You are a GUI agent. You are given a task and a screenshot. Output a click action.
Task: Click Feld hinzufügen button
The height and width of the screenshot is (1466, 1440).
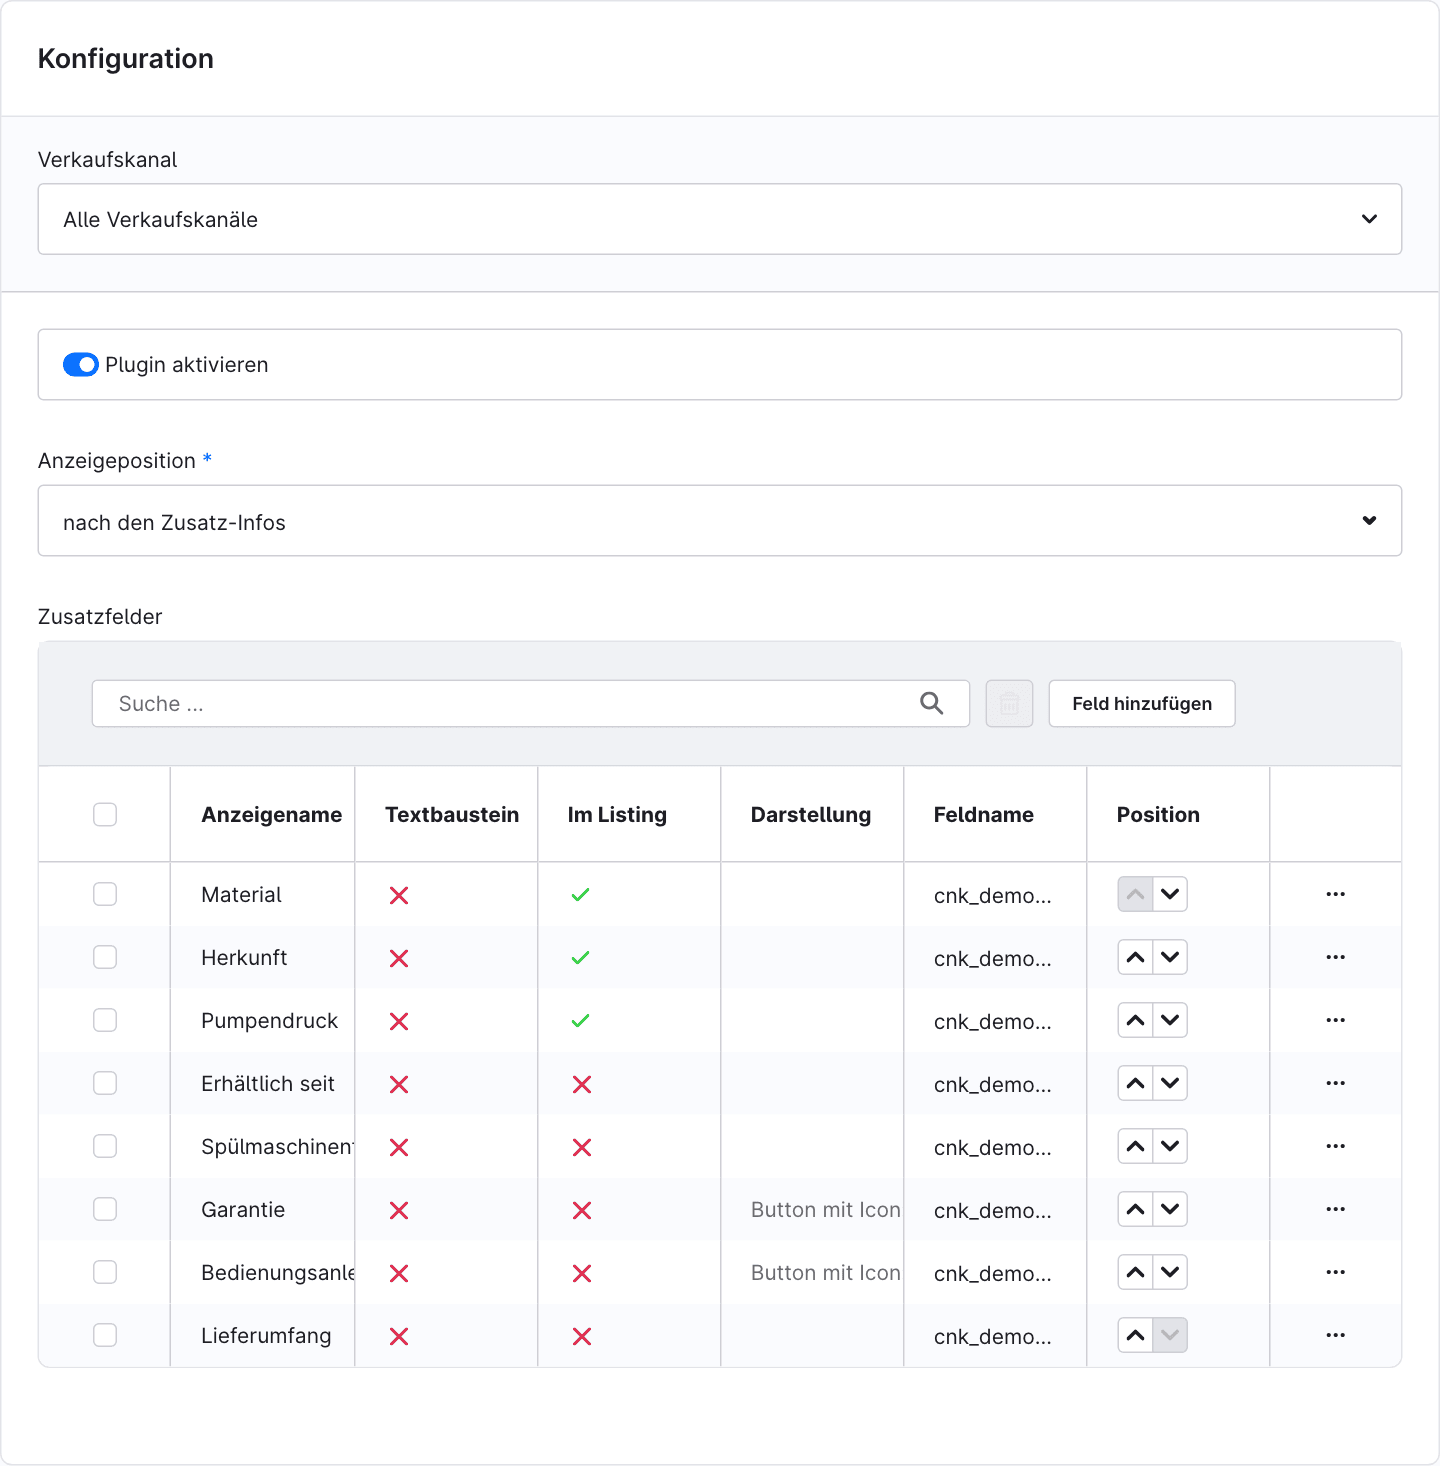point(1142,703)
